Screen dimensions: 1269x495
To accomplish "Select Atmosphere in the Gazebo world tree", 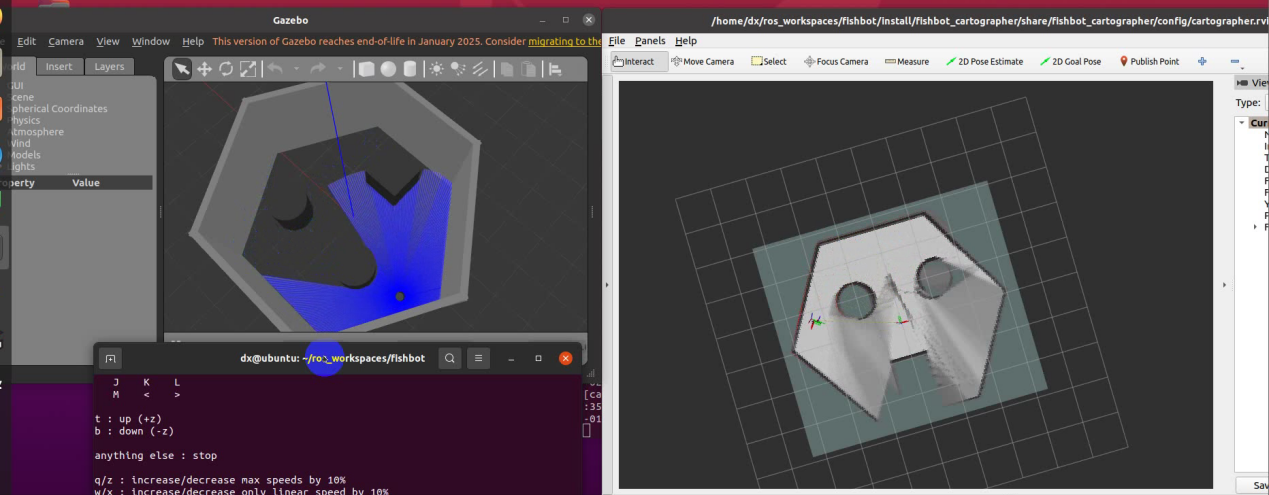I will point(36,132).
